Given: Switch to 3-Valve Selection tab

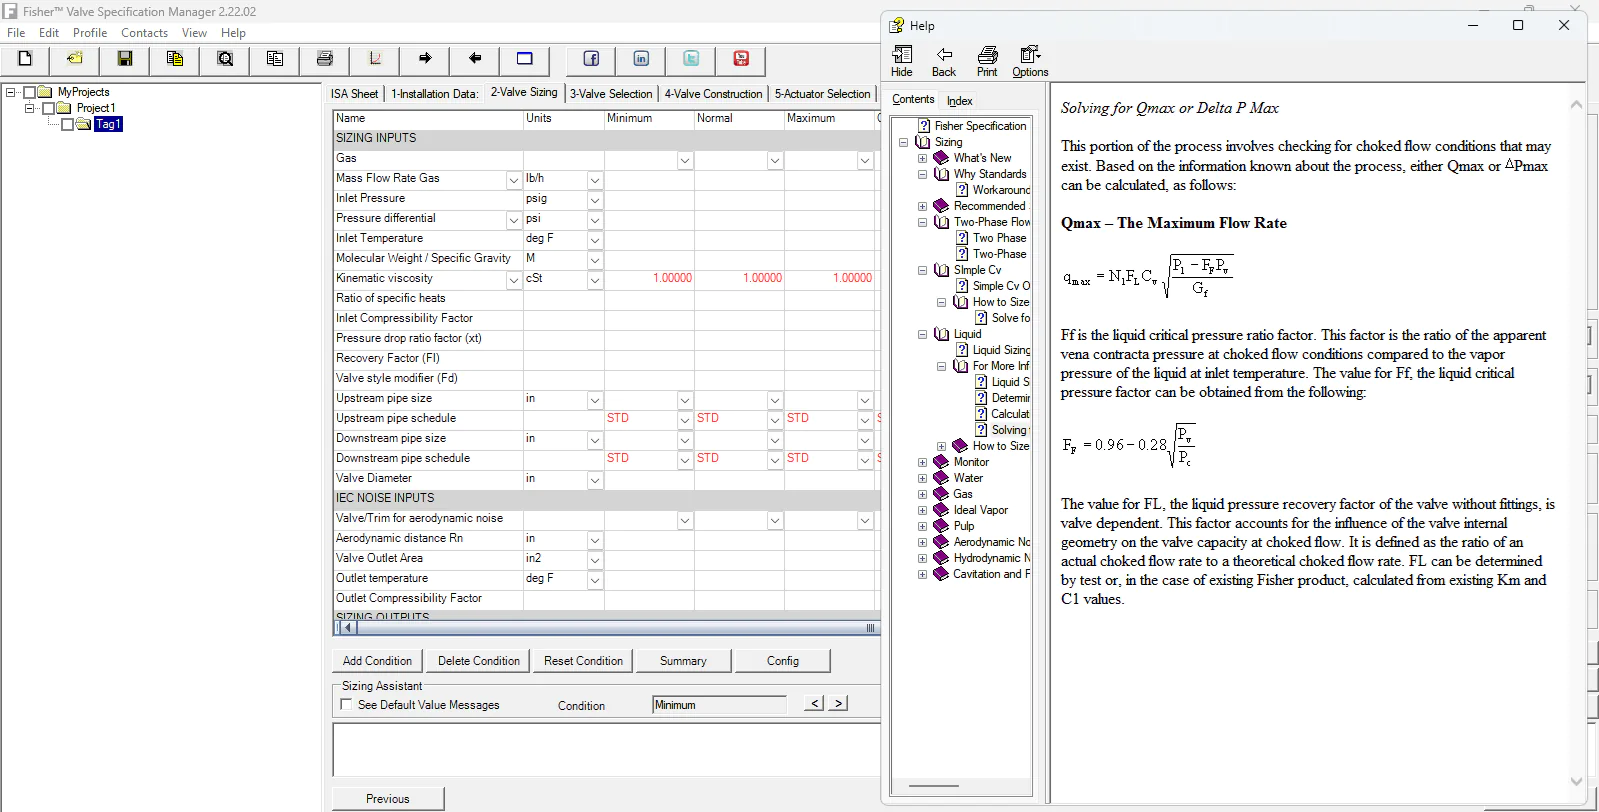Looking at the screenshot, I should point(611,94).
